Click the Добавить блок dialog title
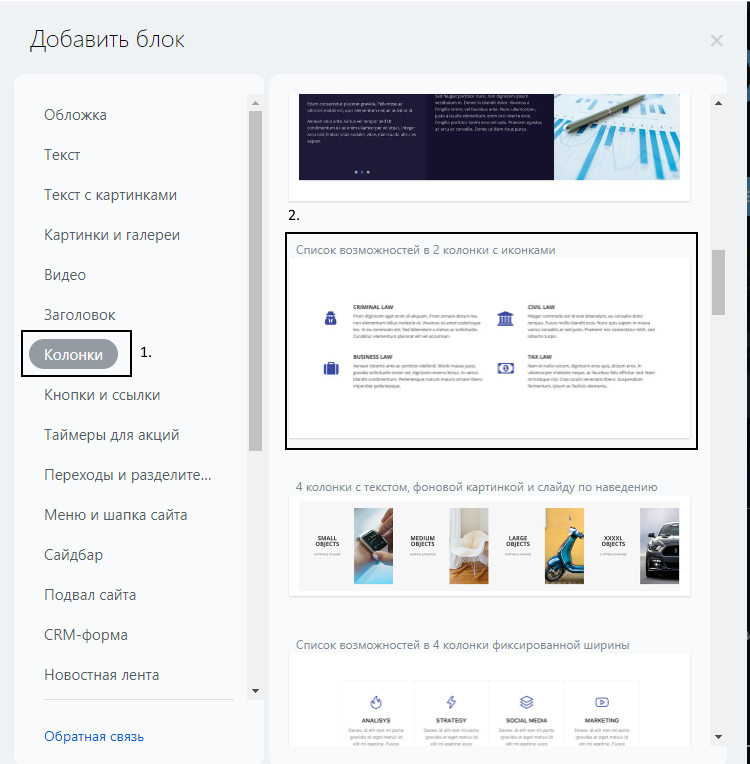The height and width of the screenshot is (764, 750). (x=107, y=39)
